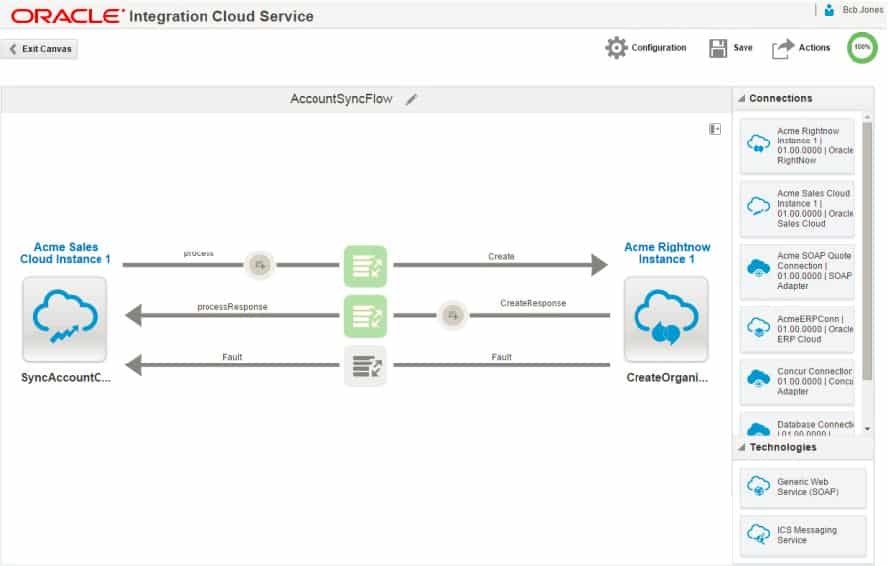Click the enrichment circle on process line
This screenshot has height=566, width=888.
(x=260, y=265)
